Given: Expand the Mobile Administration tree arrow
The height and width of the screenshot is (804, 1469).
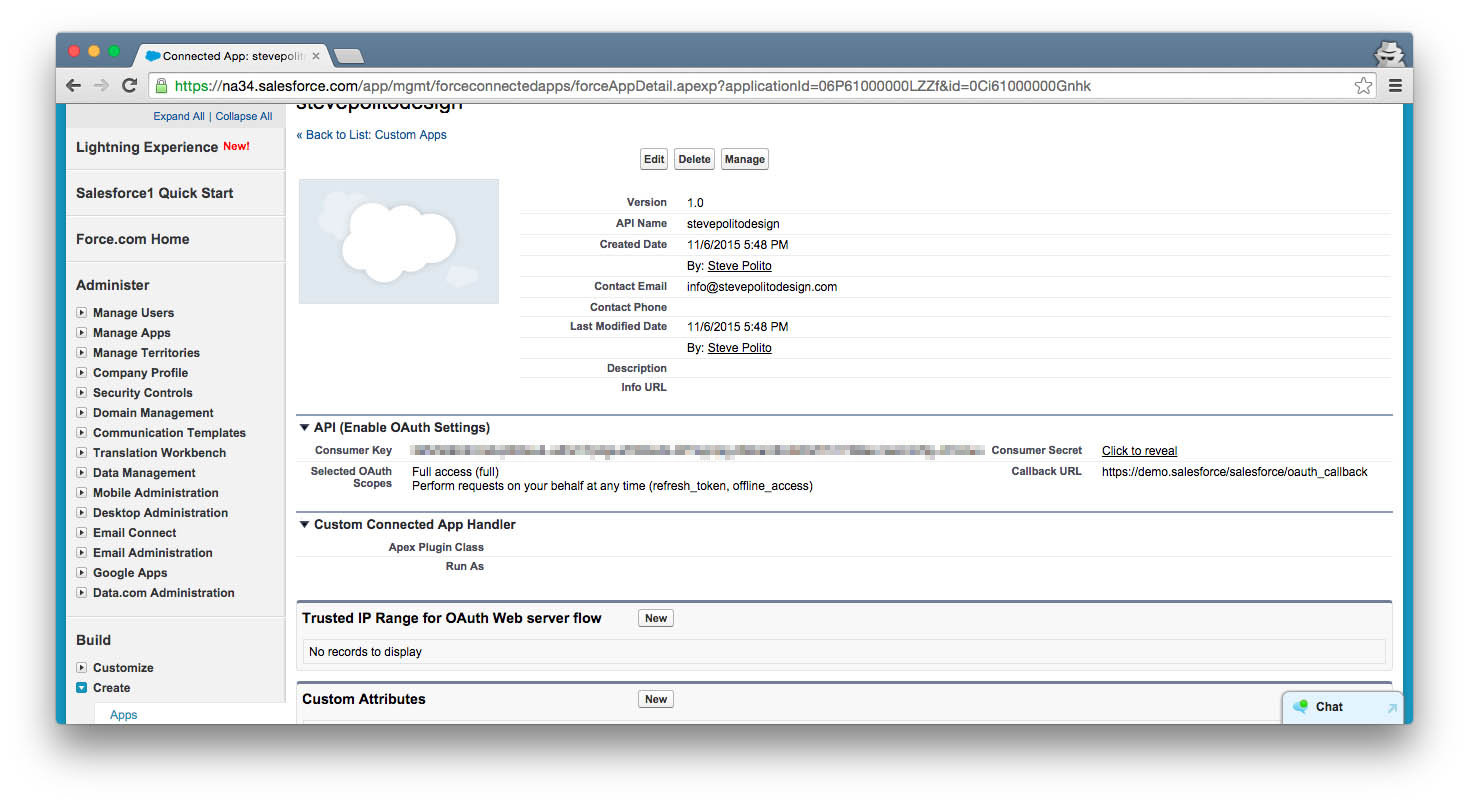Looking at the screenshot, I should [82, 493].
